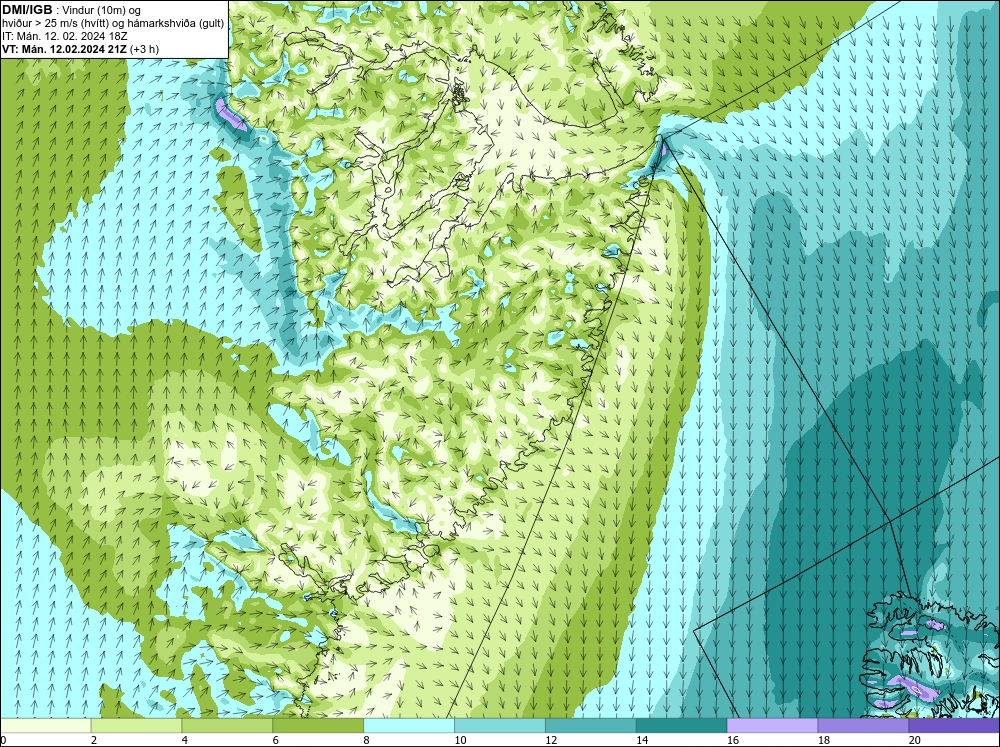This screenshot has height=747, width=1000.
Task: Select the 12–14 m/s teal legend swatch
Action: [x=591, y=725]
